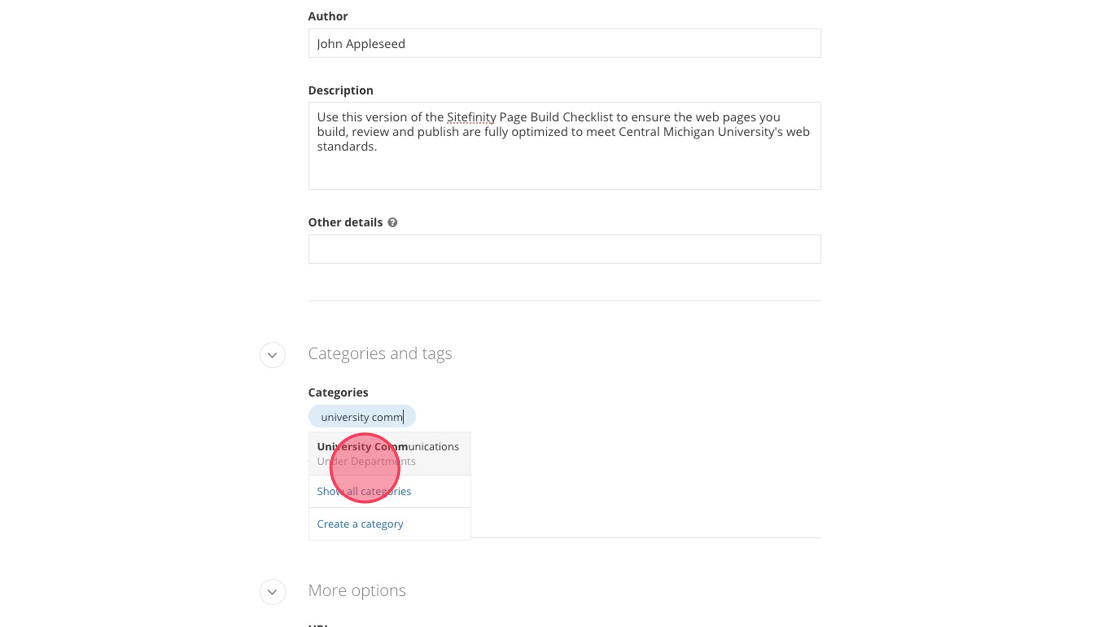1120x627 pixels.
Task: Click the Description field label
Action: pyautogui.click(x=340, y=91)
